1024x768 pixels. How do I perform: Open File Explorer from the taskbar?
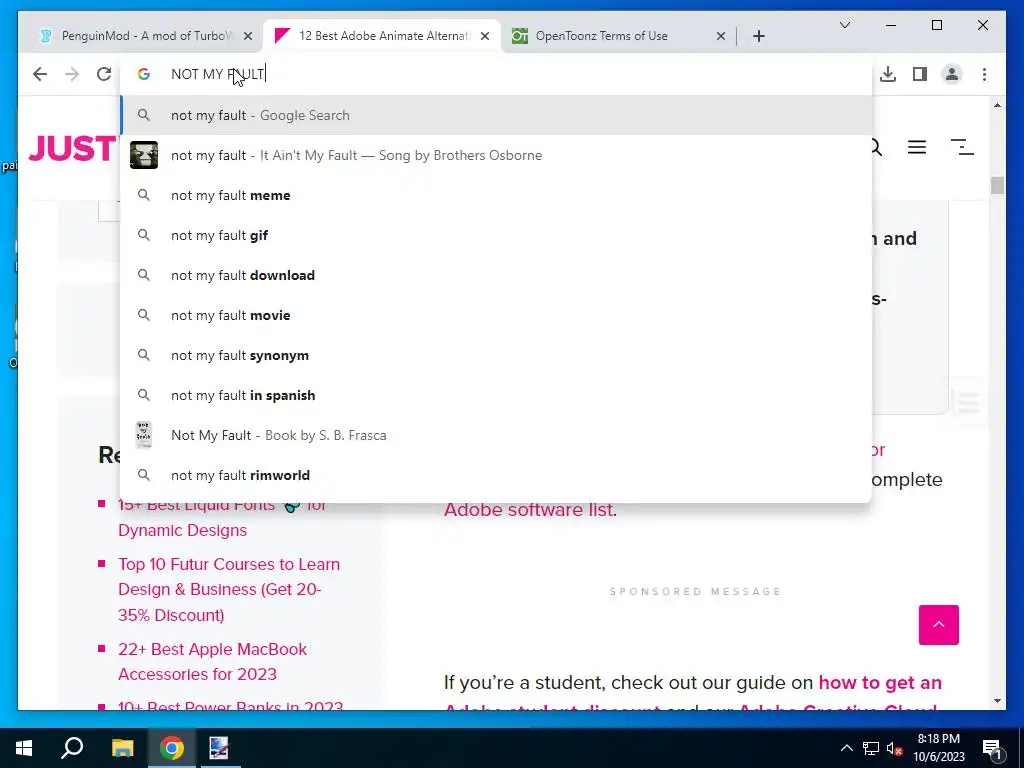[x=122, y=748]
